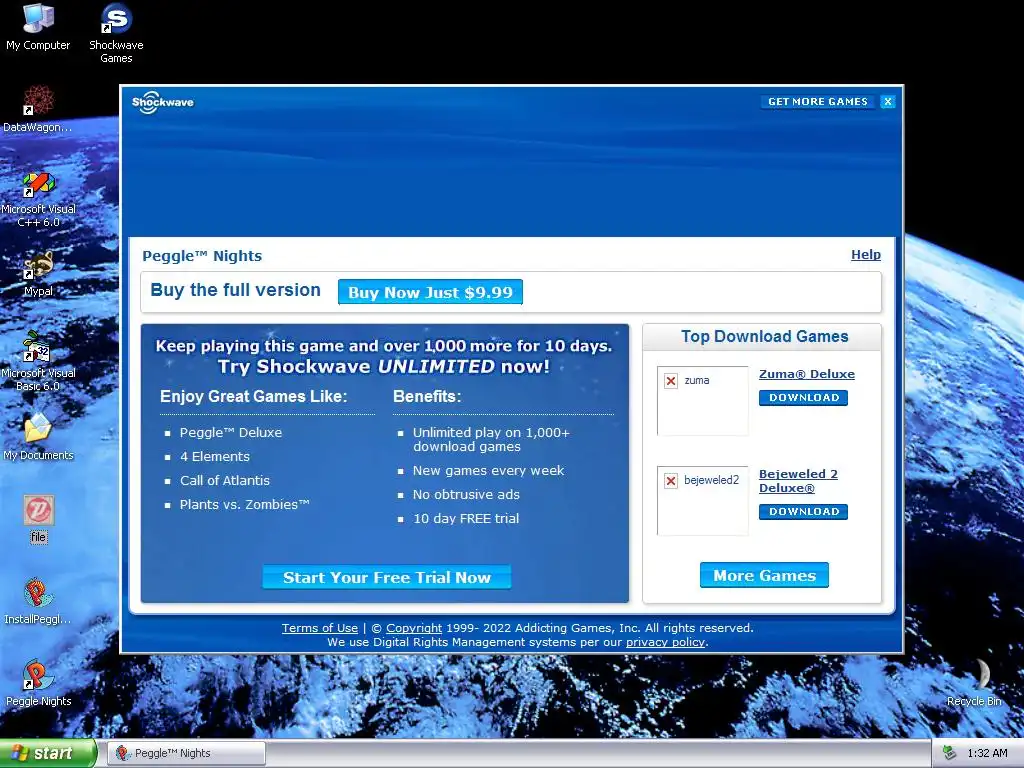Click the Top Download Games heading
1024x768 pixels.
pyautogui.click(x=765, y=336)
